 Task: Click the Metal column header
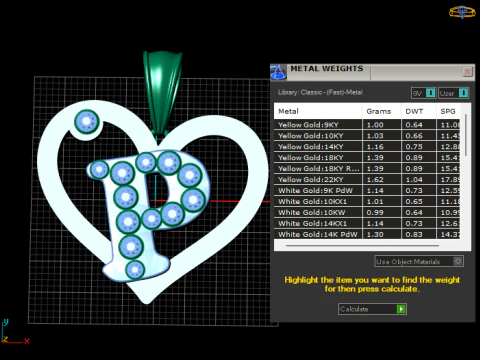[x=318, y=111]
